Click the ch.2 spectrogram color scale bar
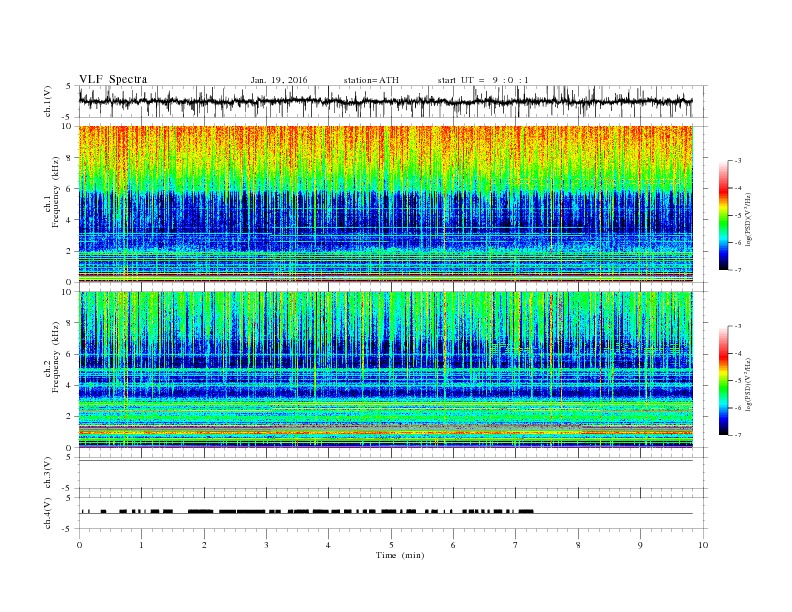The height and width of the screenshot is (612, 792). 724,380
